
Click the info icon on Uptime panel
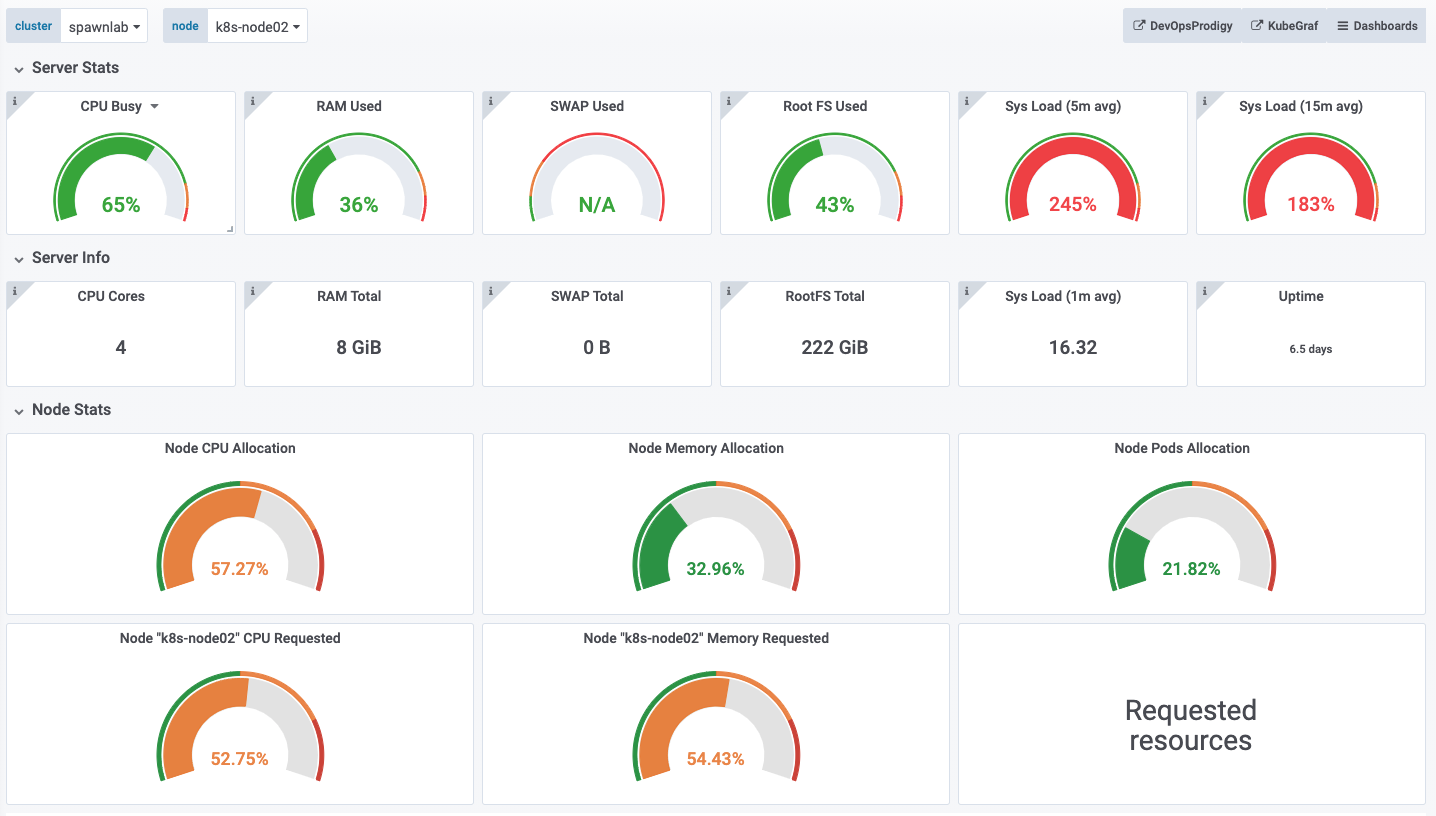[x=1204, y=290]
